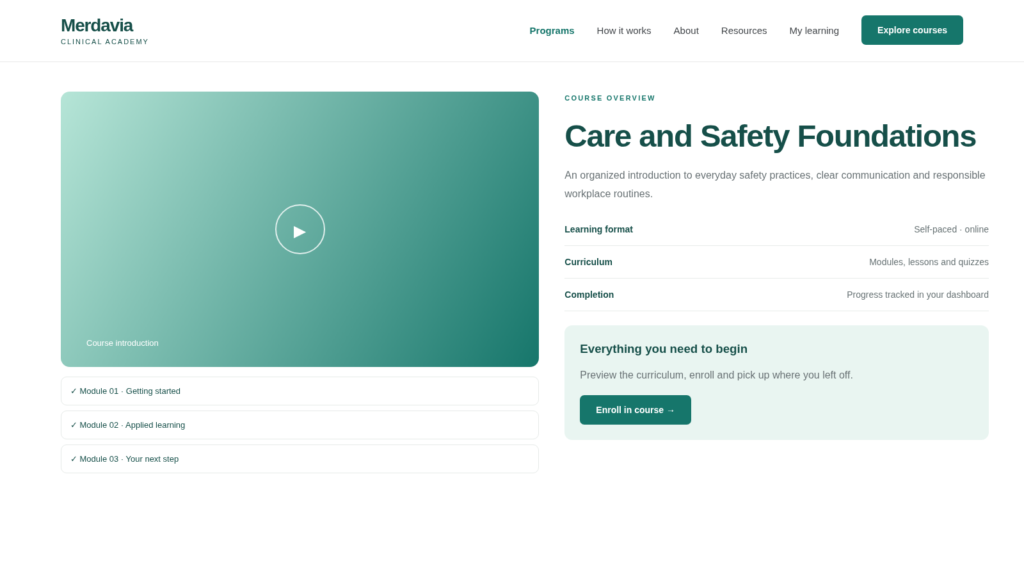Viewport: 1024px width, 570px height.
Task: Click Everything you need to begin heading
Action: (664, 349)
